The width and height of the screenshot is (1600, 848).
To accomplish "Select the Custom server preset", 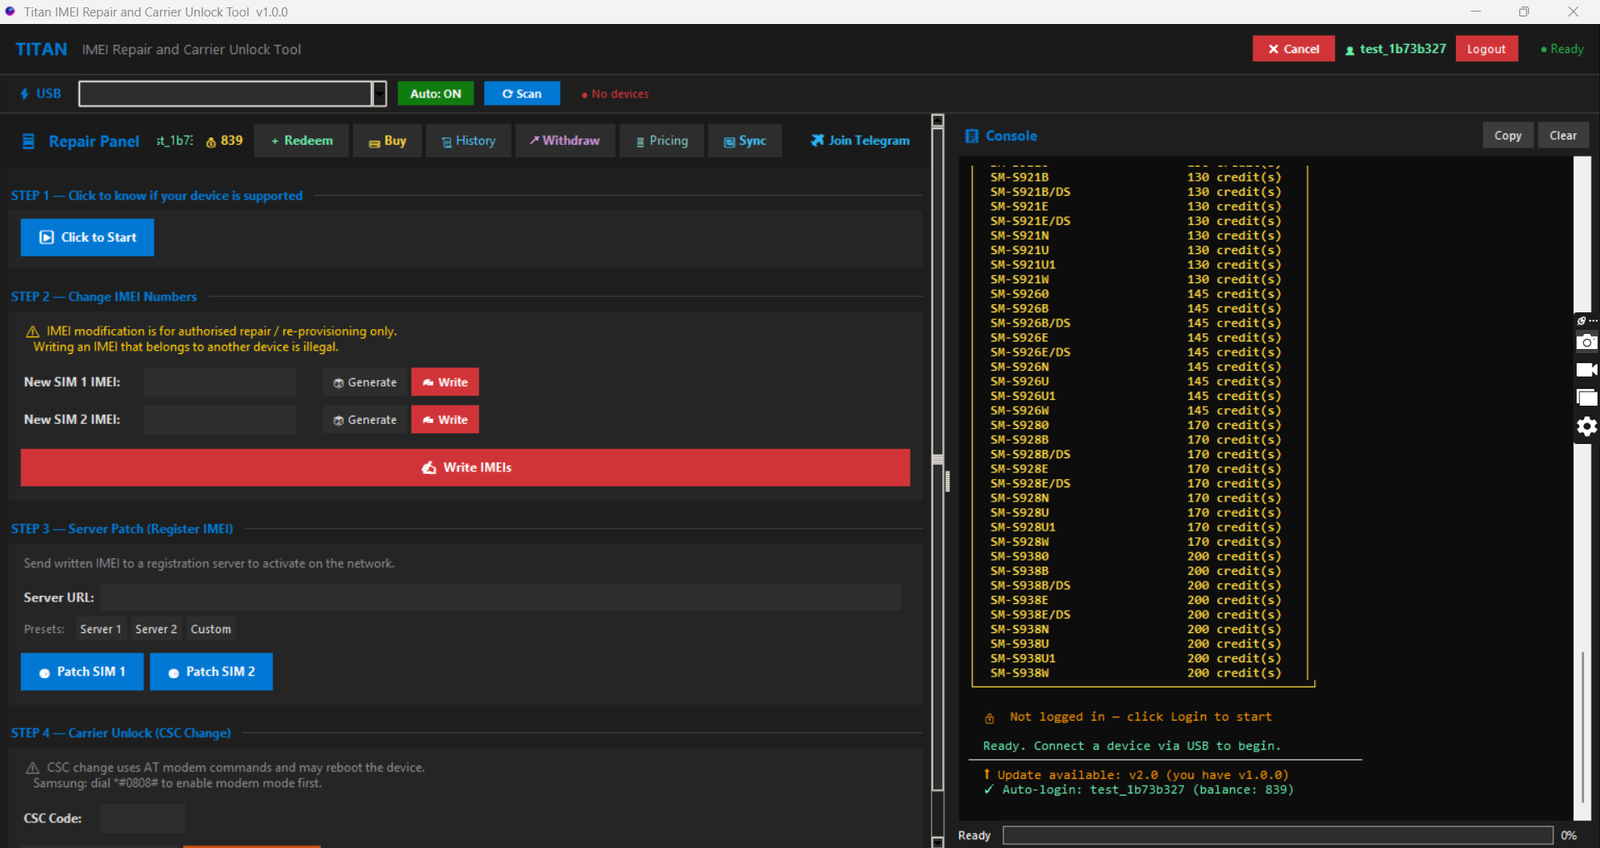I will pos(211,629).
